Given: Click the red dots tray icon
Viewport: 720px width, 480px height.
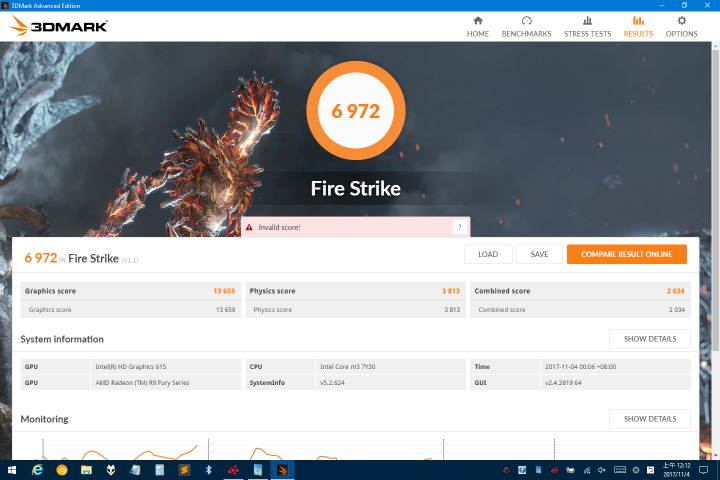Looking at the screenshot, I should tap(554, 470).
